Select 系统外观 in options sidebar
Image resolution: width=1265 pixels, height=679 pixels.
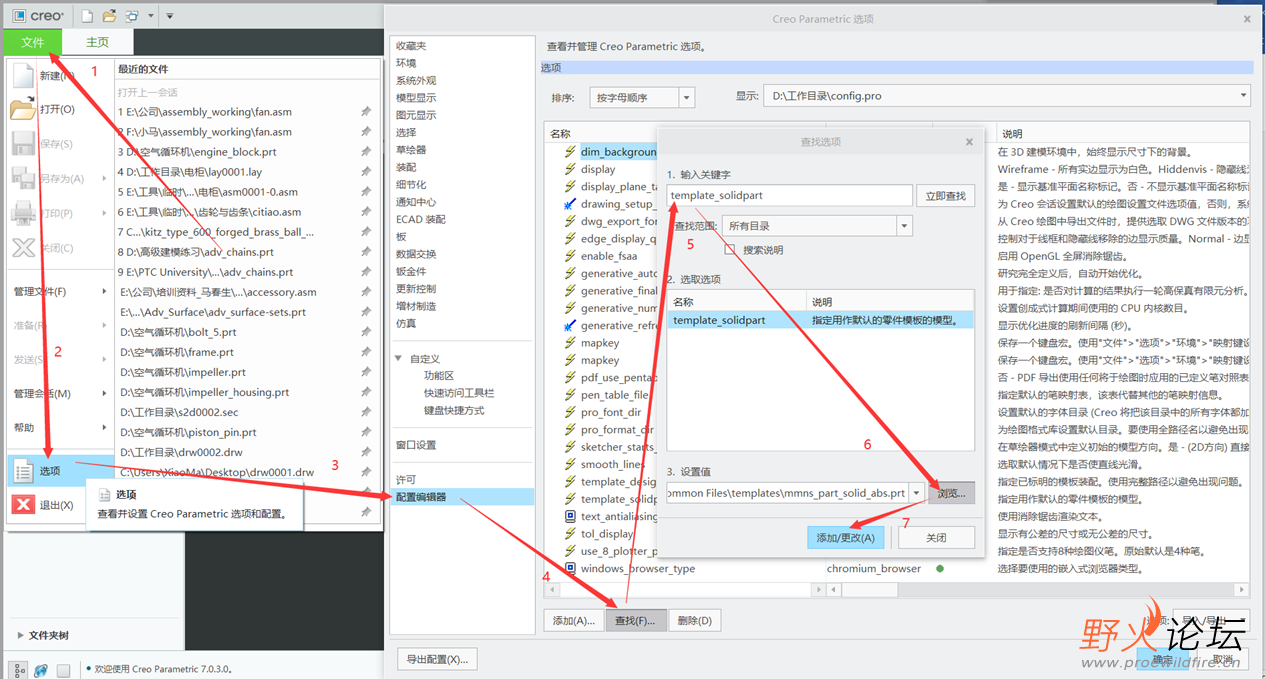[x=416, y=80]
